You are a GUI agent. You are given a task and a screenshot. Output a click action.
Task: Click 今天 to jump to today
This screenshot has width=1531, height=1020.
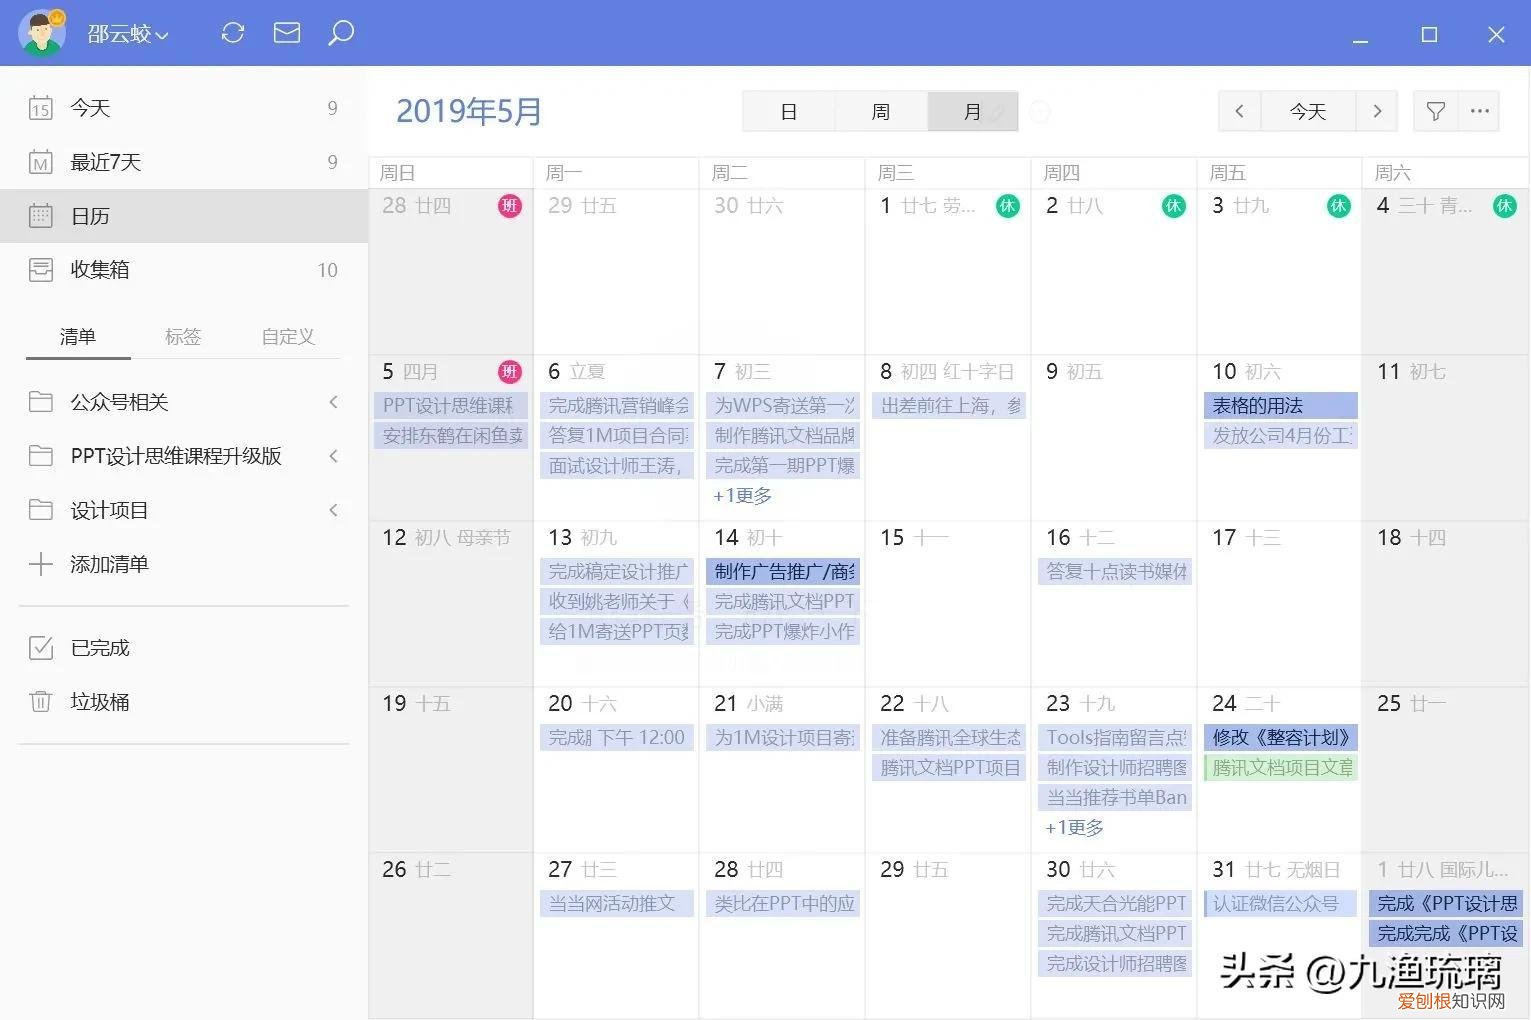tap(1307, 111)
